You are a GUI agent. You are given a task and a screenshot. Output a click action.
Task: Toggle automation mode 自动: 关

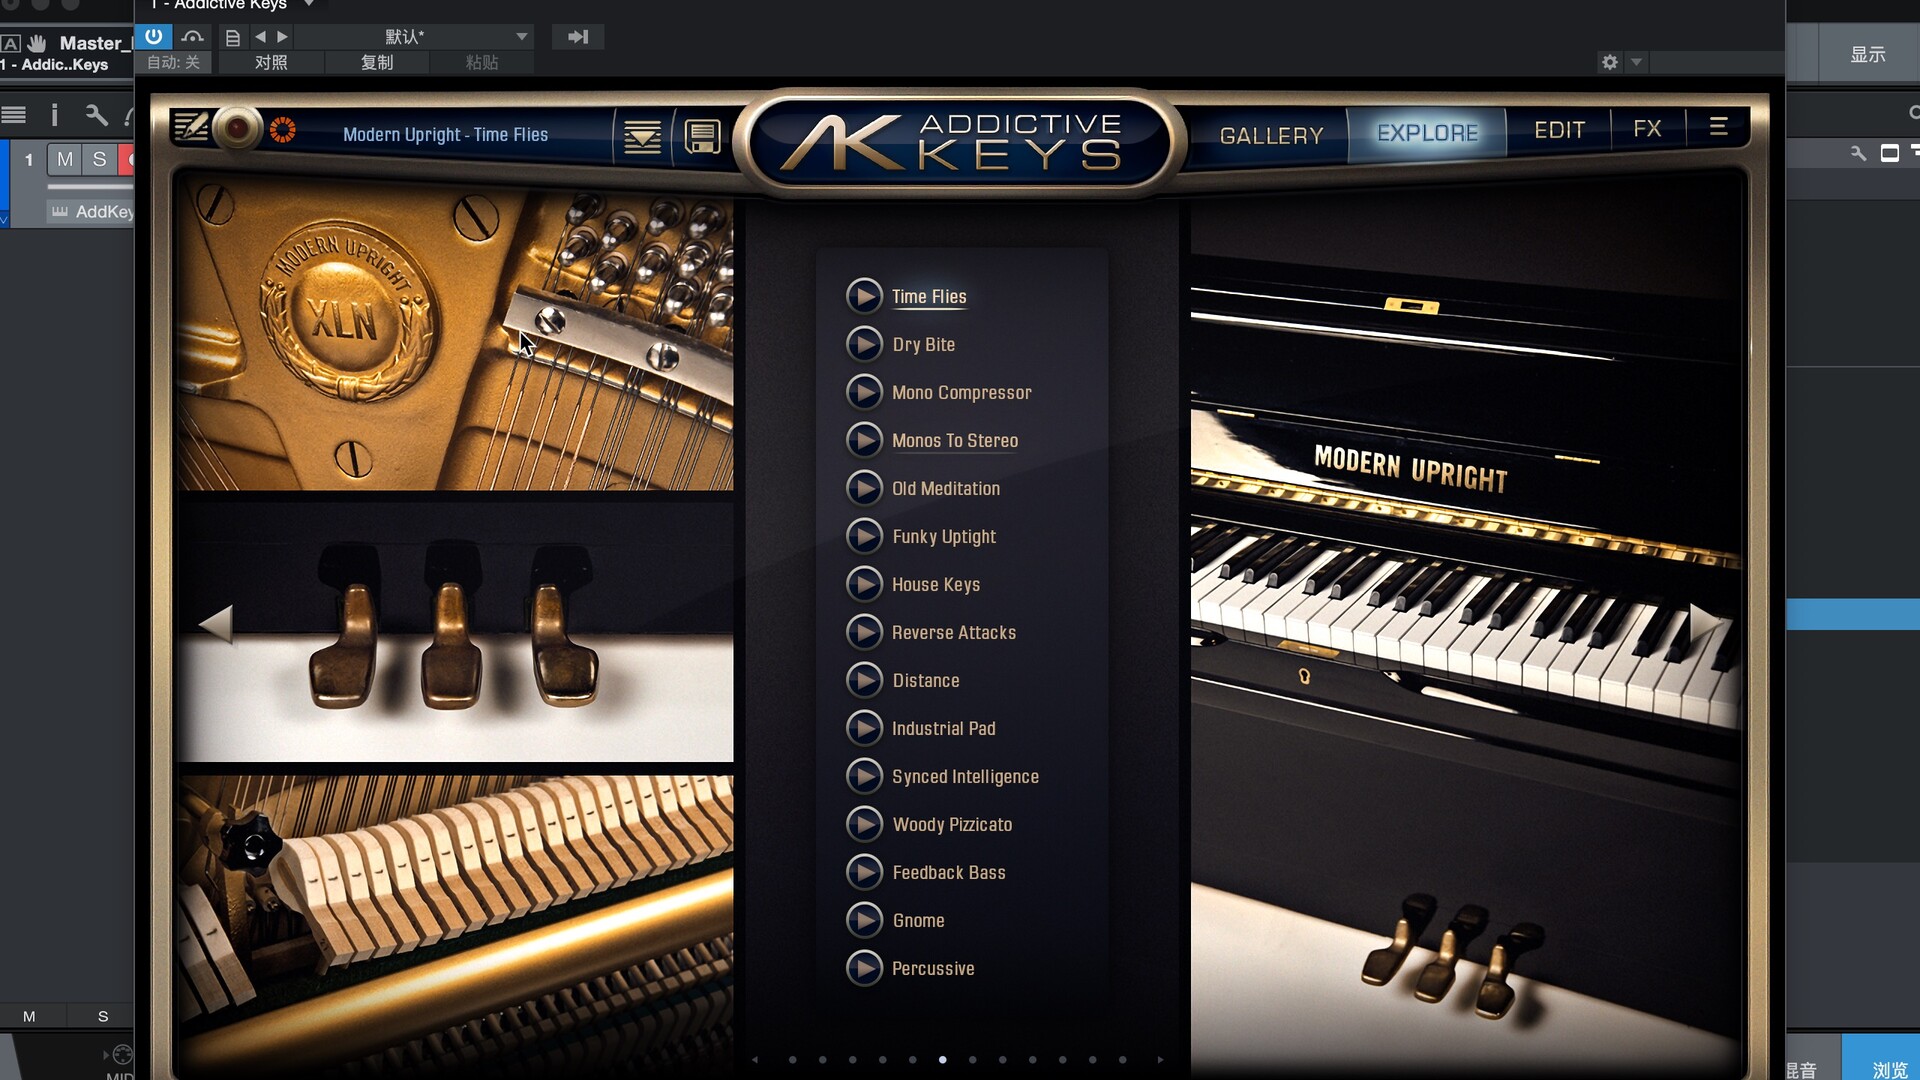point(174,62)
